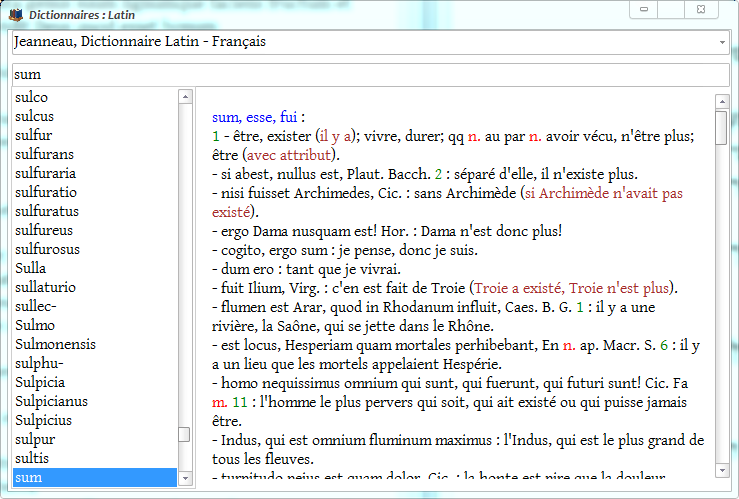Viewport: 739px width, 499px height.
Task: Click definition pane scrollbar down arrow
Action: (722, 470)
